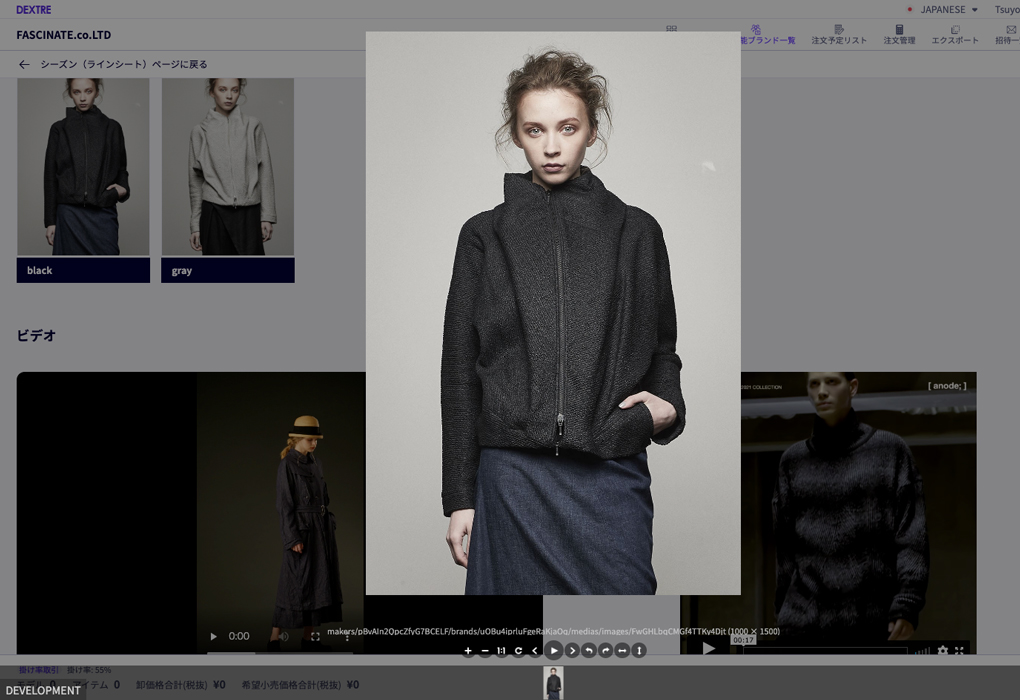Zoom out with the viewer minus button
Viewport: 1020px width, 700px height.
tap(485, 651)
